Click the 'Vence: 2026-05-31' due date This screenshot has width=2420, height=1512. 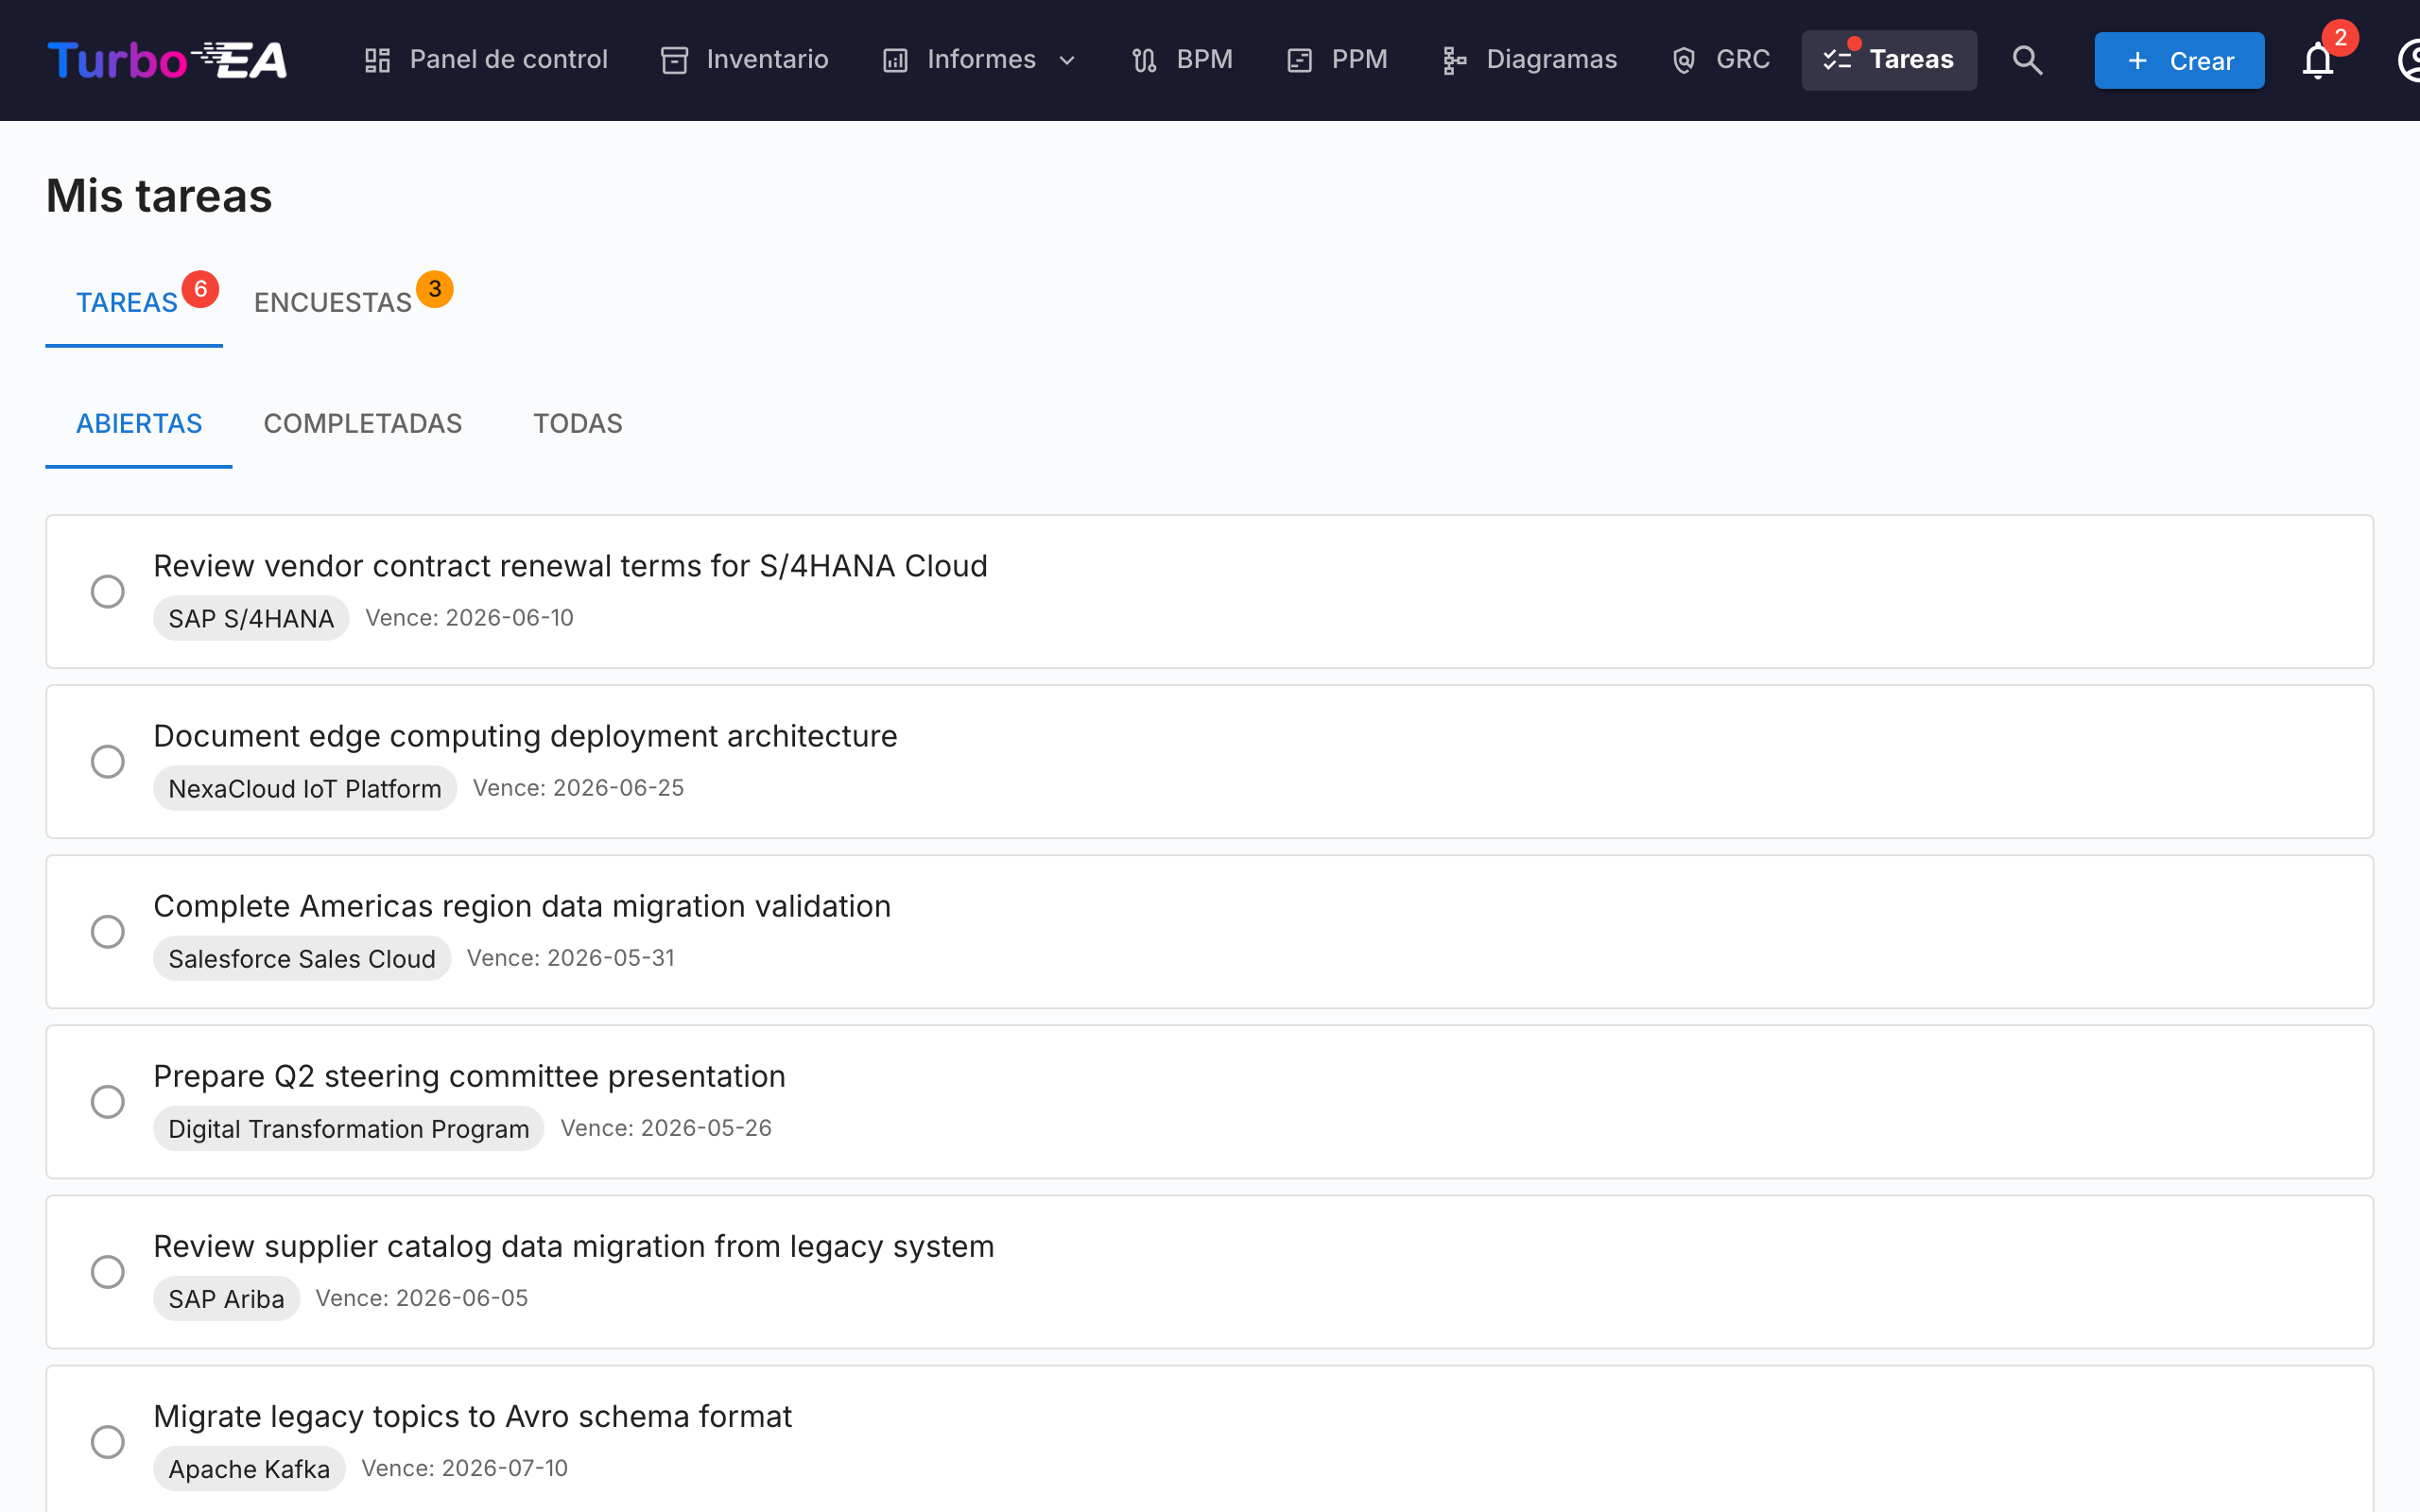570,958
